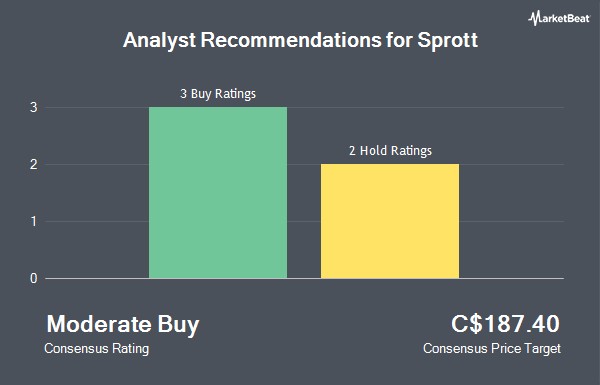Select the green Buy Ratings bar
The width and height of the screenshot is (600, 385).
pyautogui.click(x=218, y=192)
